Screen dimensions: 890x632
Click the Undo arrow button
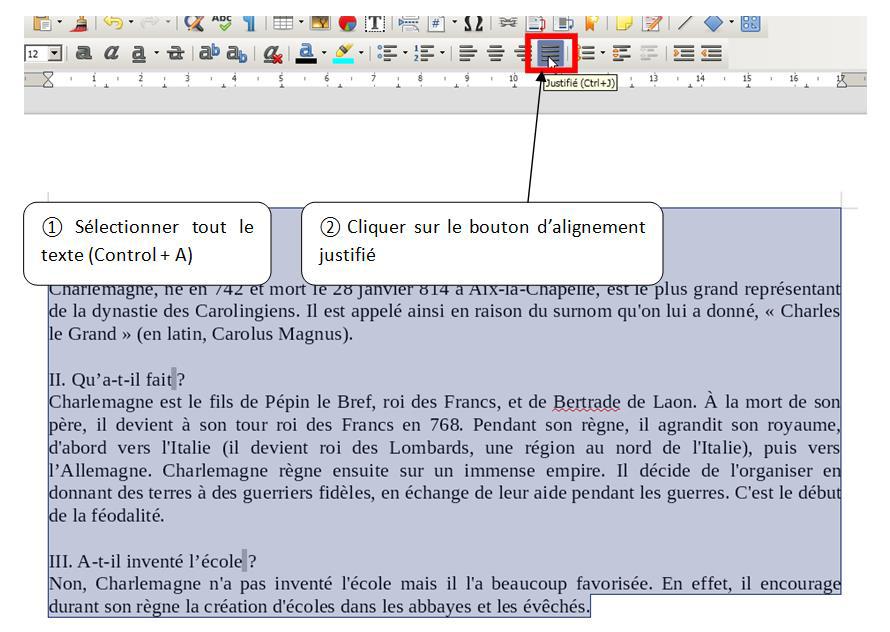pos(112,22)
